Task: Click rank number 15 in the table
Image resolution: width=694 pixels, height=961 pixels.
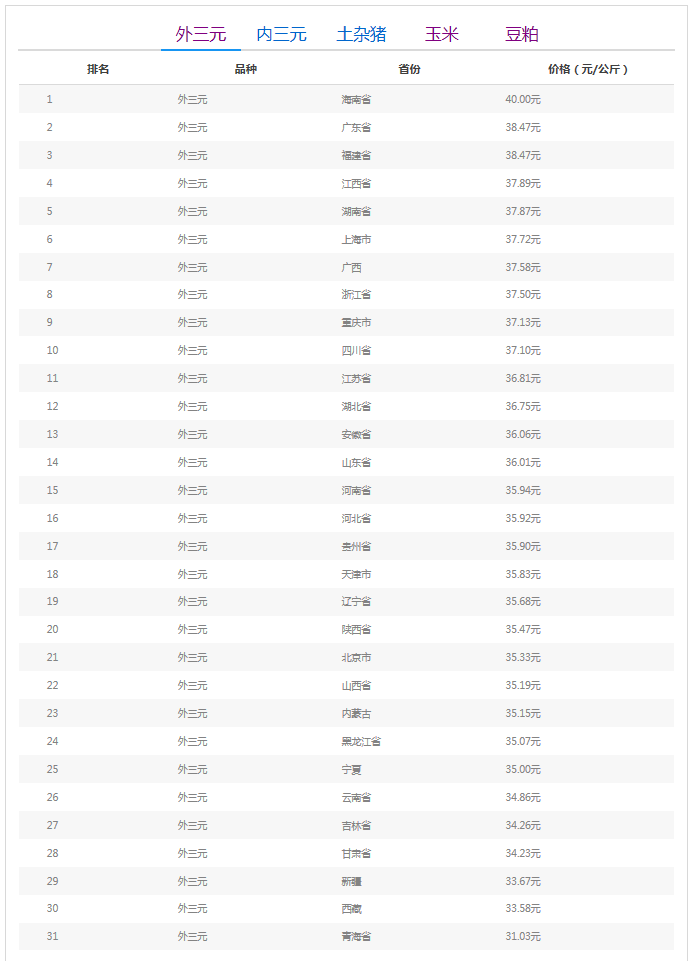Action: 52,490
